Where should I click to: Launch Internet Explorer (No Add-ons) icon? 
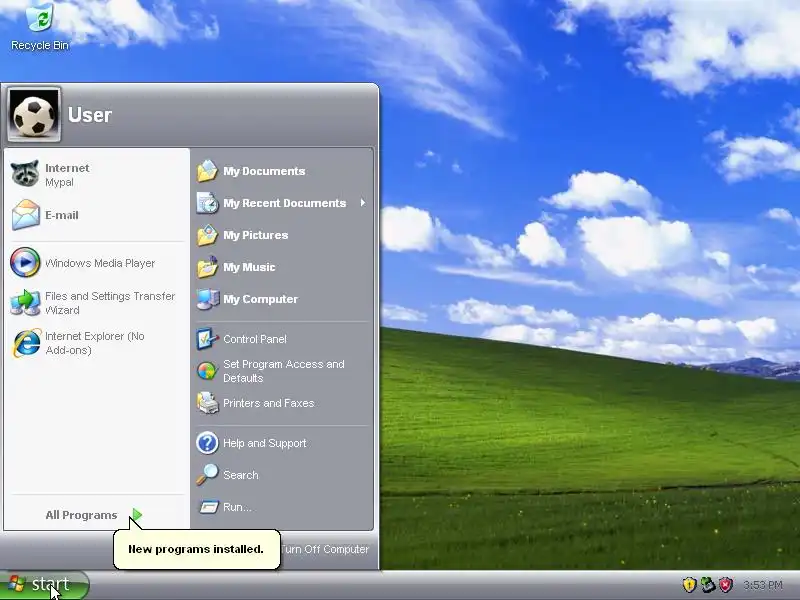pos(26,343)
